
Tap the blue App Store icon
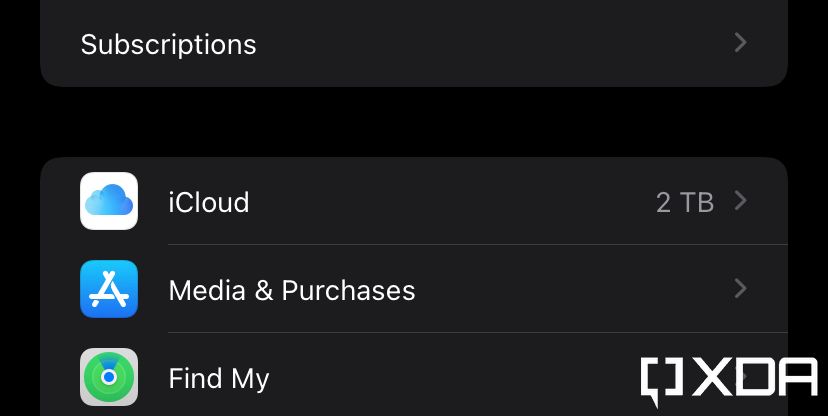coord(109,289)
